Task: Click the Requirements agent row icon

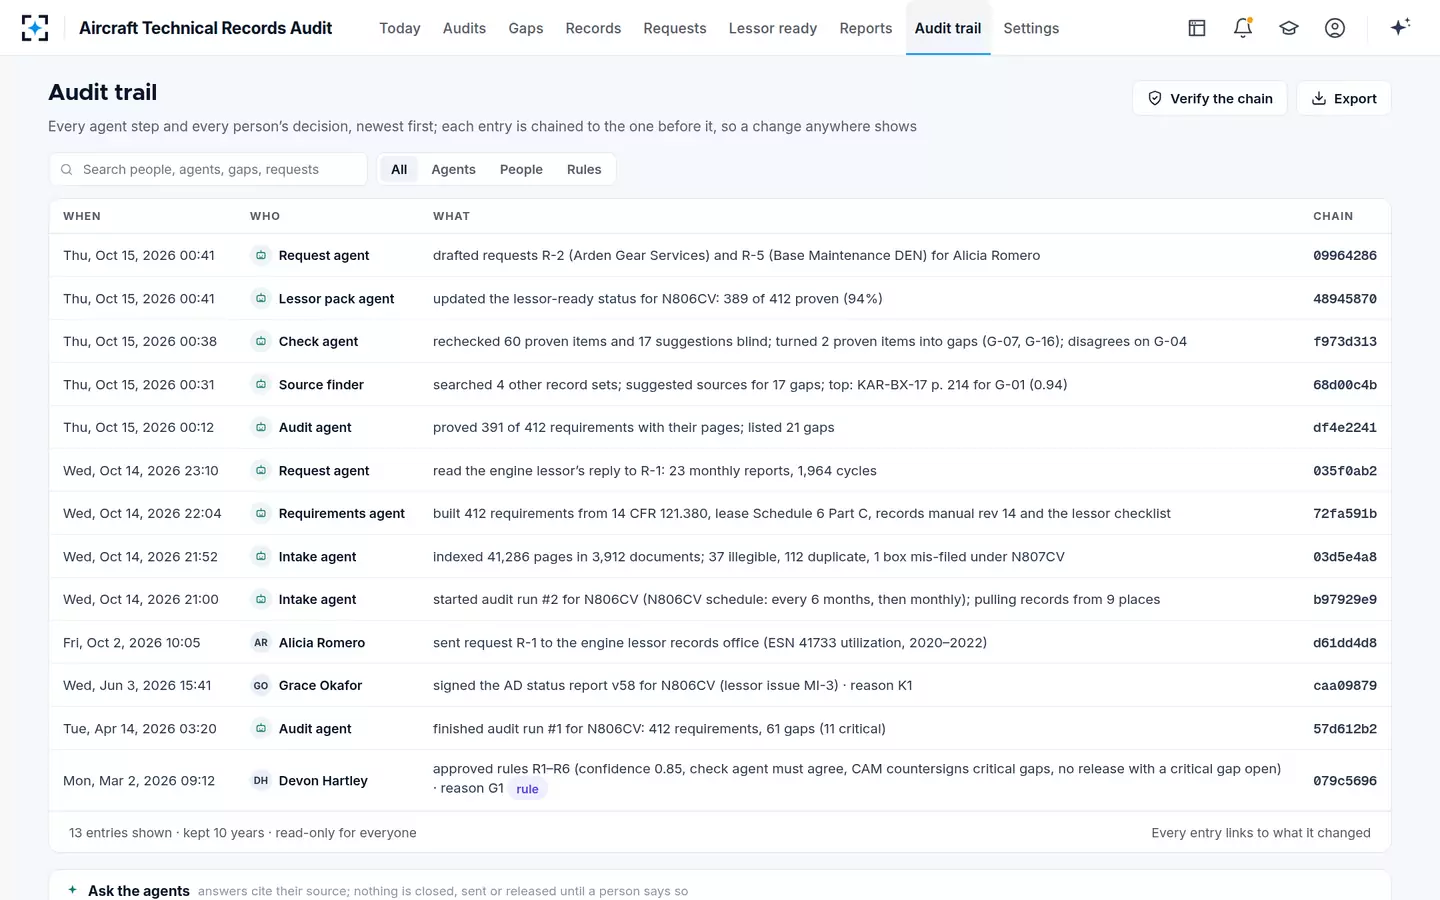Action: (x=261, y=513)
